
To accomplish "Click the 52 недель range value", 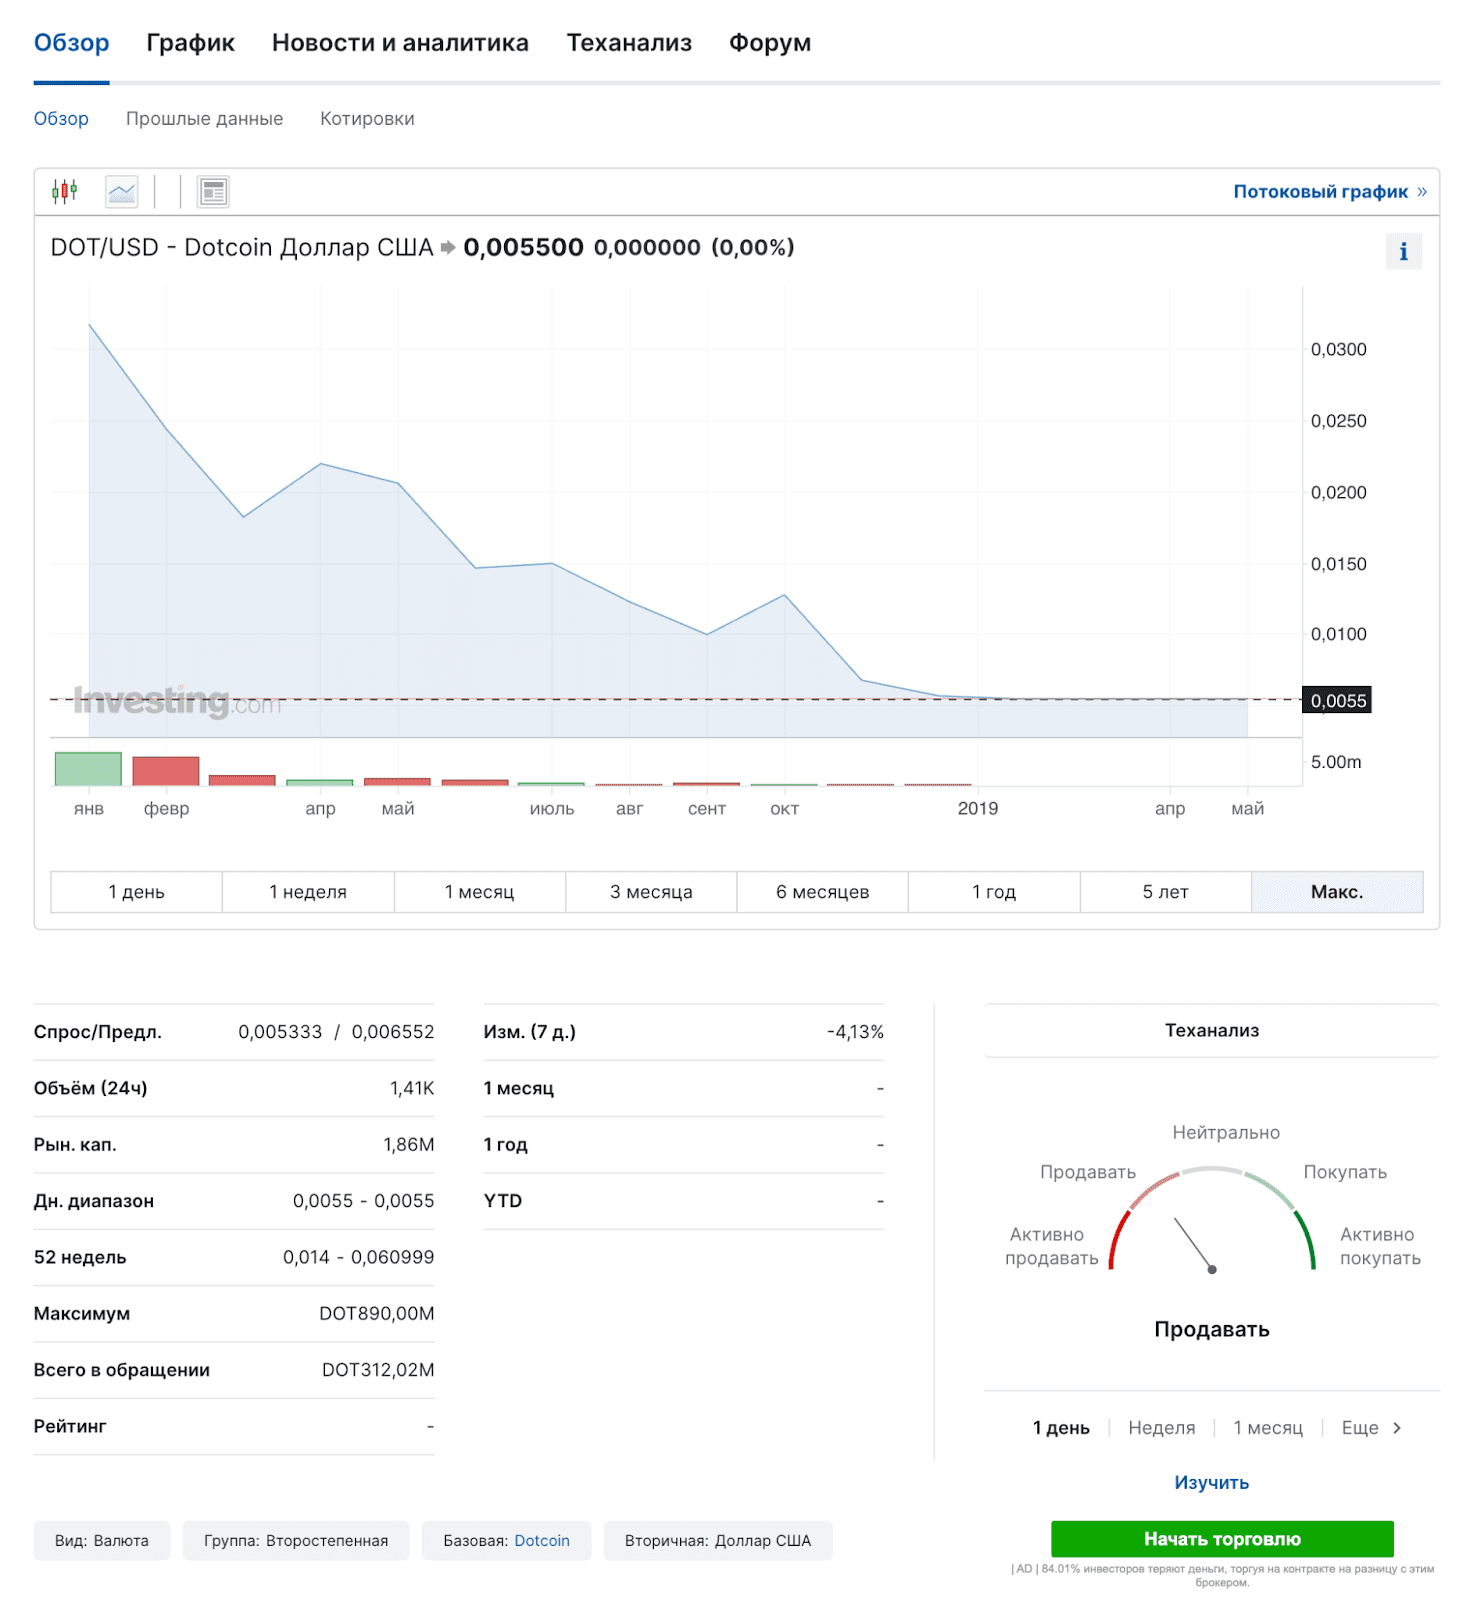I will coord(359,1257).
